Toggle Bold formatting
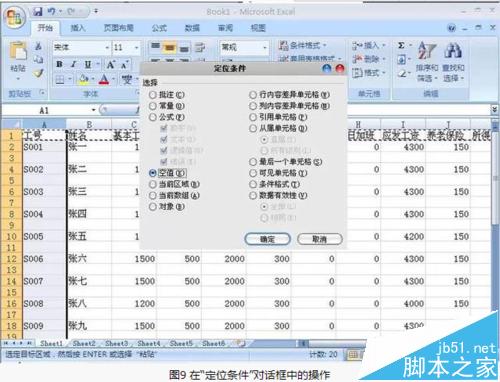Image resolution: width=500 pixels, height=382 pixels. click(59, 64)
